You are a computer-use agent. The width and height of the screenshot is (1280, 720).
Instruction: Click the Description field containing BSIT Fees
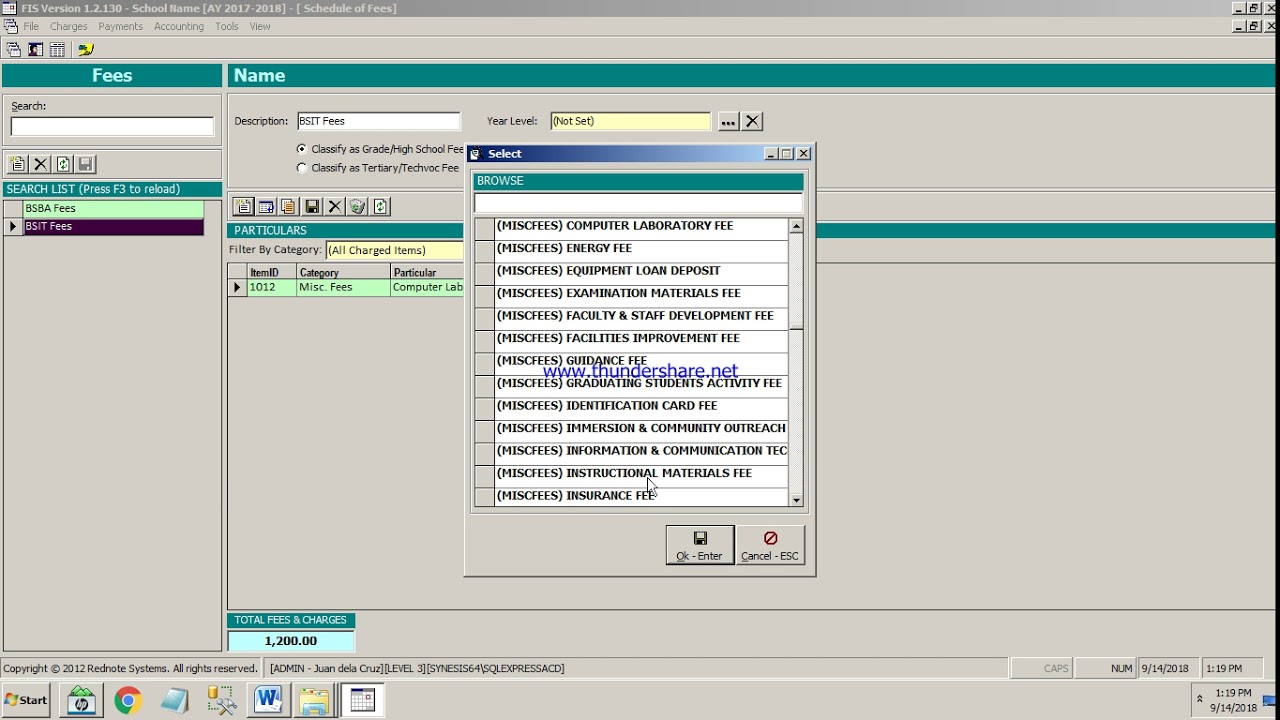tap(378, 121)
